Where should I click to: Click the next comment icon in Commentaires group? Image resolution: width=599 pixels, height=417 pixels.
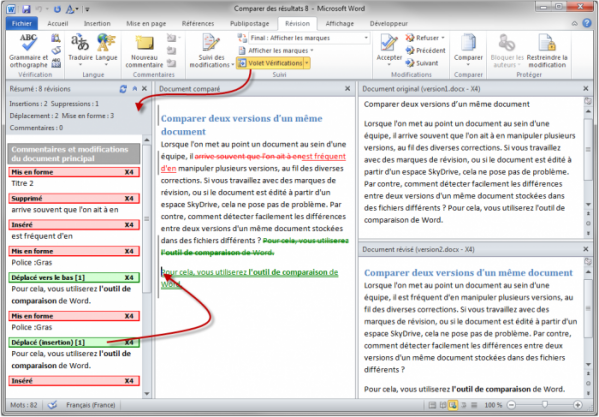pyautogui.click(x=172, y=63)
